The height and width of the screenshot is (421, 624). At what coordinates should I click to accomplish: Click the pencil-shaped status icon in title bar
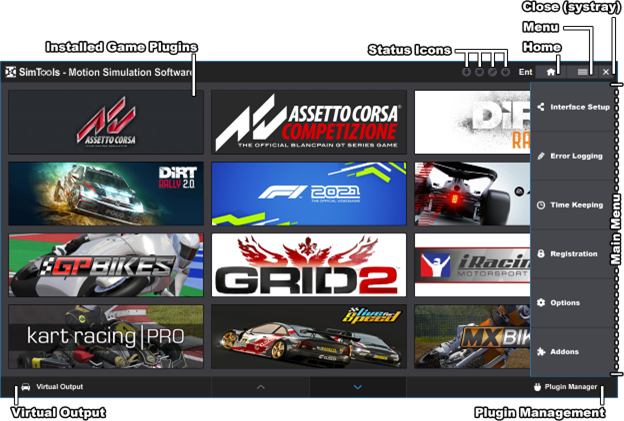click(x=492, y=72)
